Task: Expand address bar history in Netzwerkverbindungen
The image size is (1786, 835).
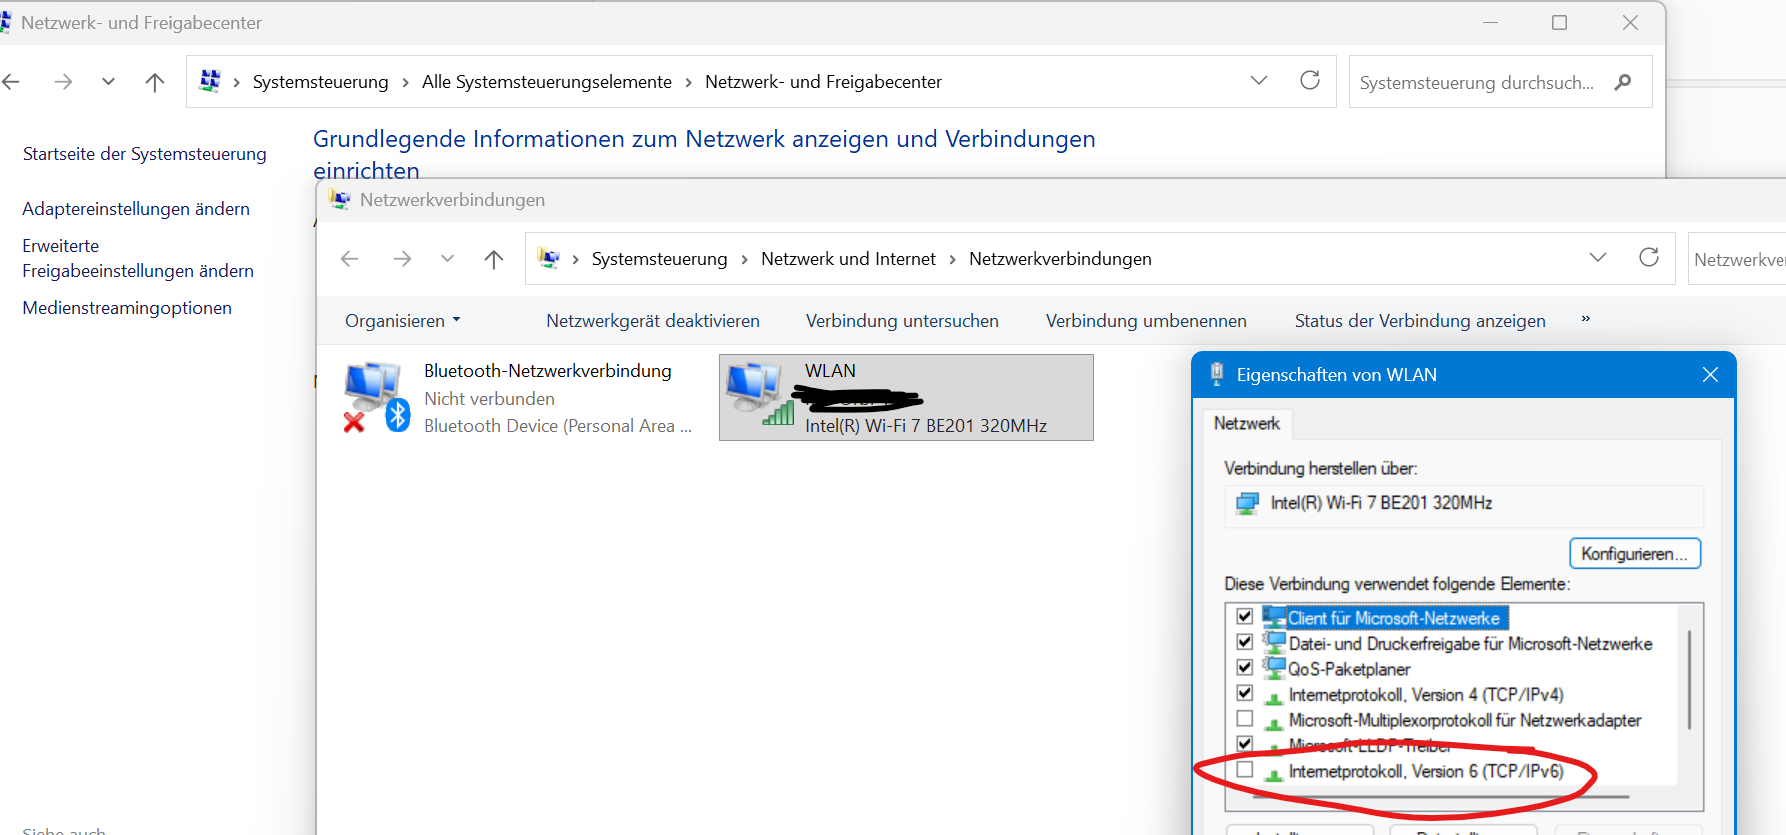Action: click(1597, 258)
